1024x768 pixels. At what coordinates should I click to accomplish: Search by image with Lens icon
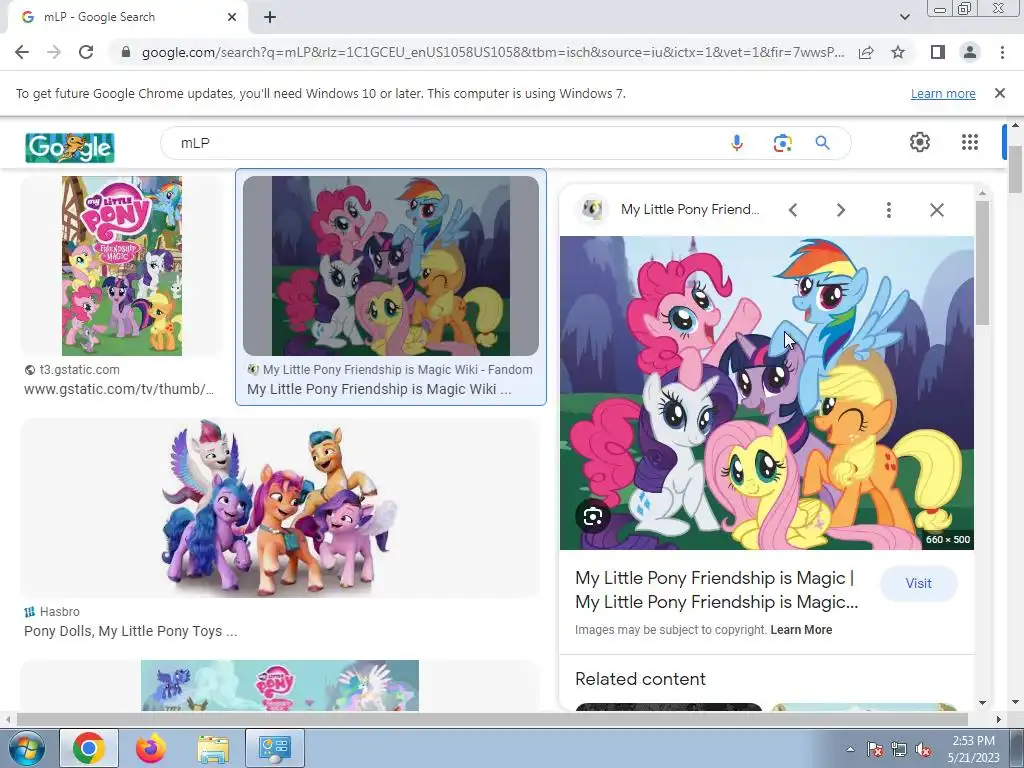(782, 143)
